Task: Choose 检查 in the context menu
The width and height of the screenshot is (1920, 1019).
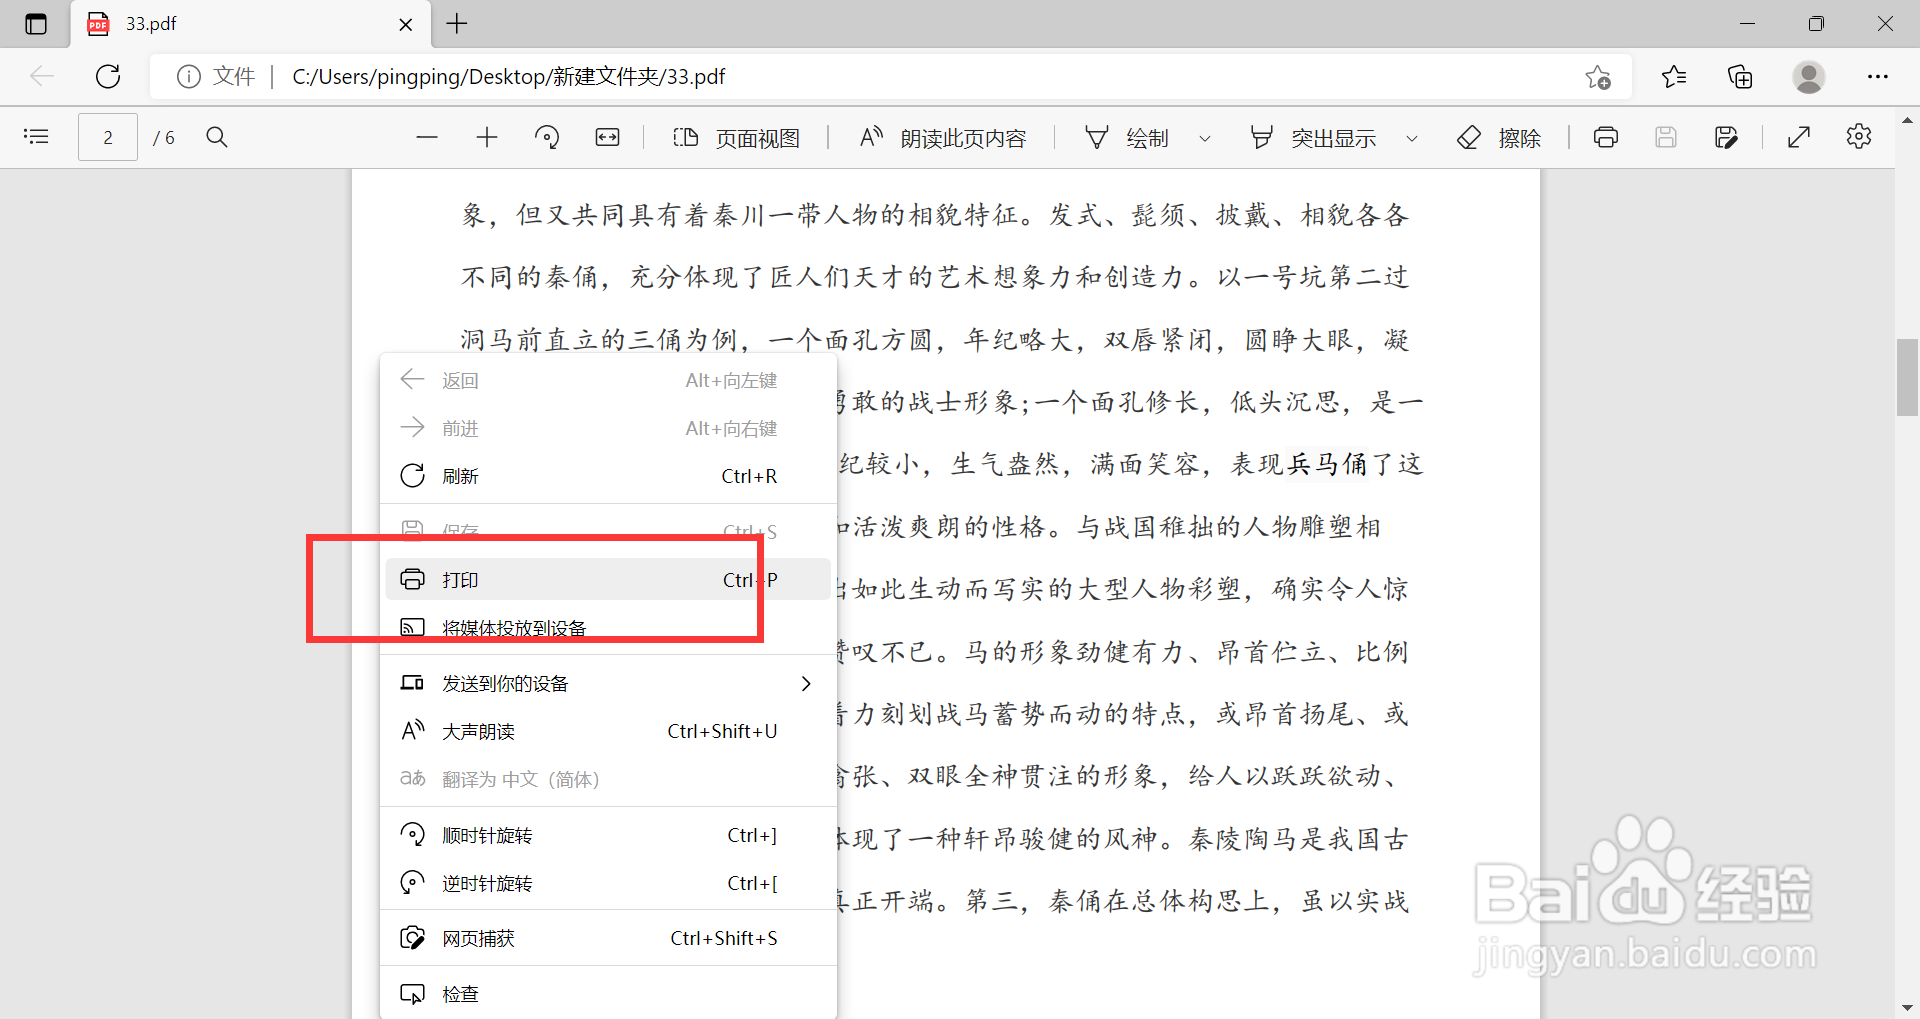Action: [x=608, y=994]
